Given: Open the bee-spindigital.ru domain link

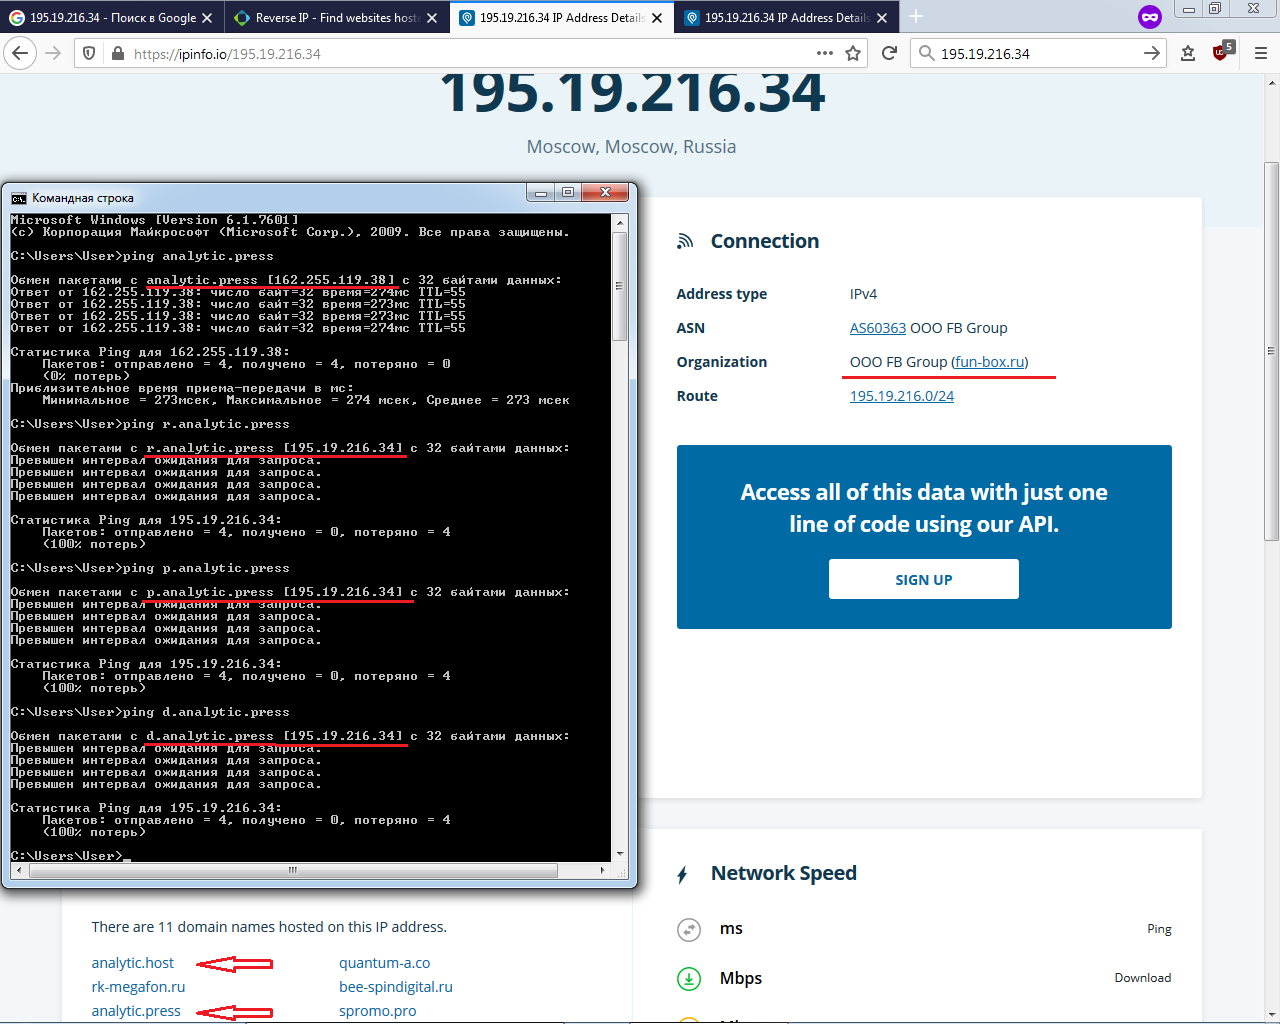Looking at the screenshot, I should 396,987.
